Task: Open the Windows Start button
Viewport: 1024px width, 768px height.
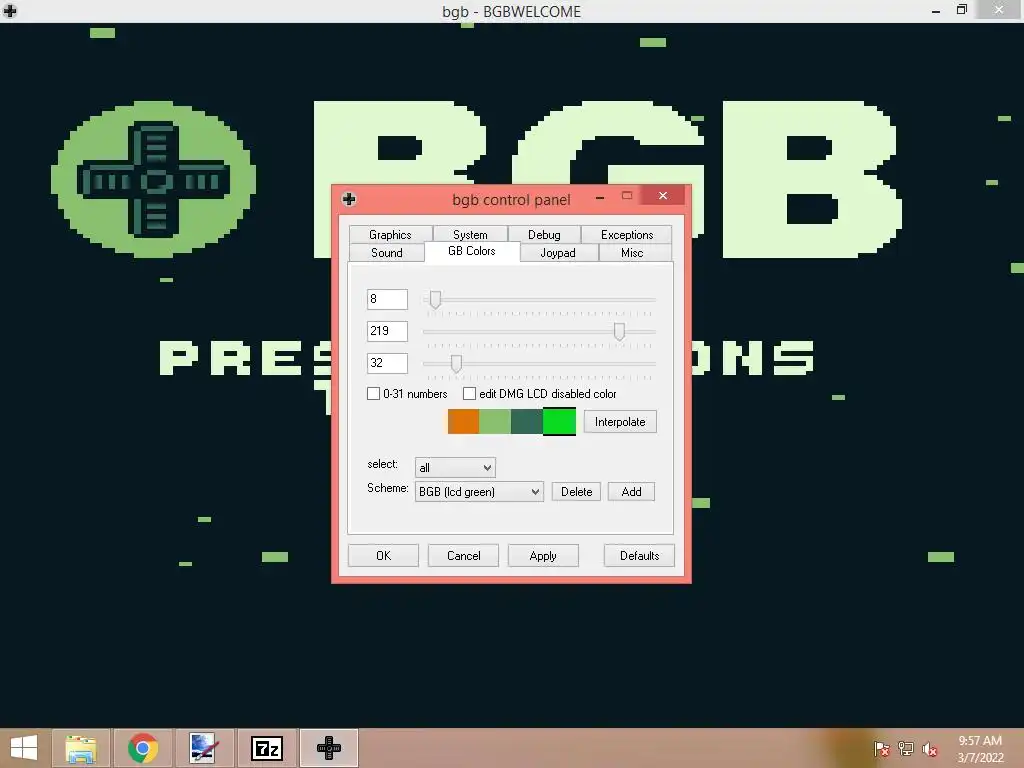Action: [x=24, y=748]
